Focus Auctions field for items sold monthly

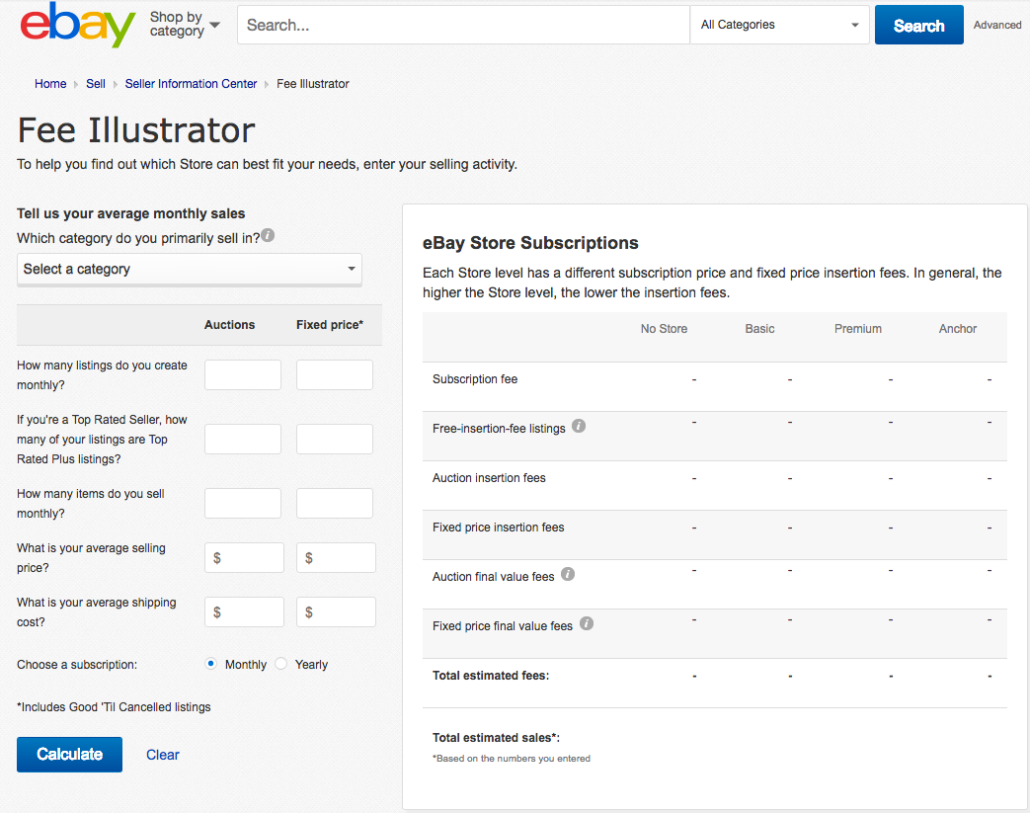pos(243,504)
